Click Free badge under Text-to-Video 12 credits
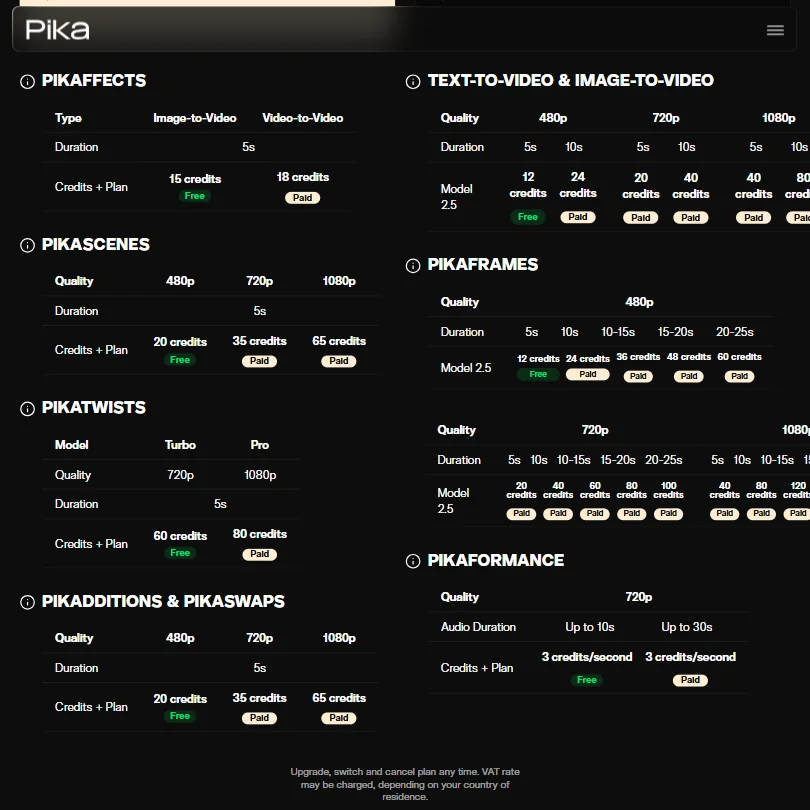810x810 pixels. [527, 217]
